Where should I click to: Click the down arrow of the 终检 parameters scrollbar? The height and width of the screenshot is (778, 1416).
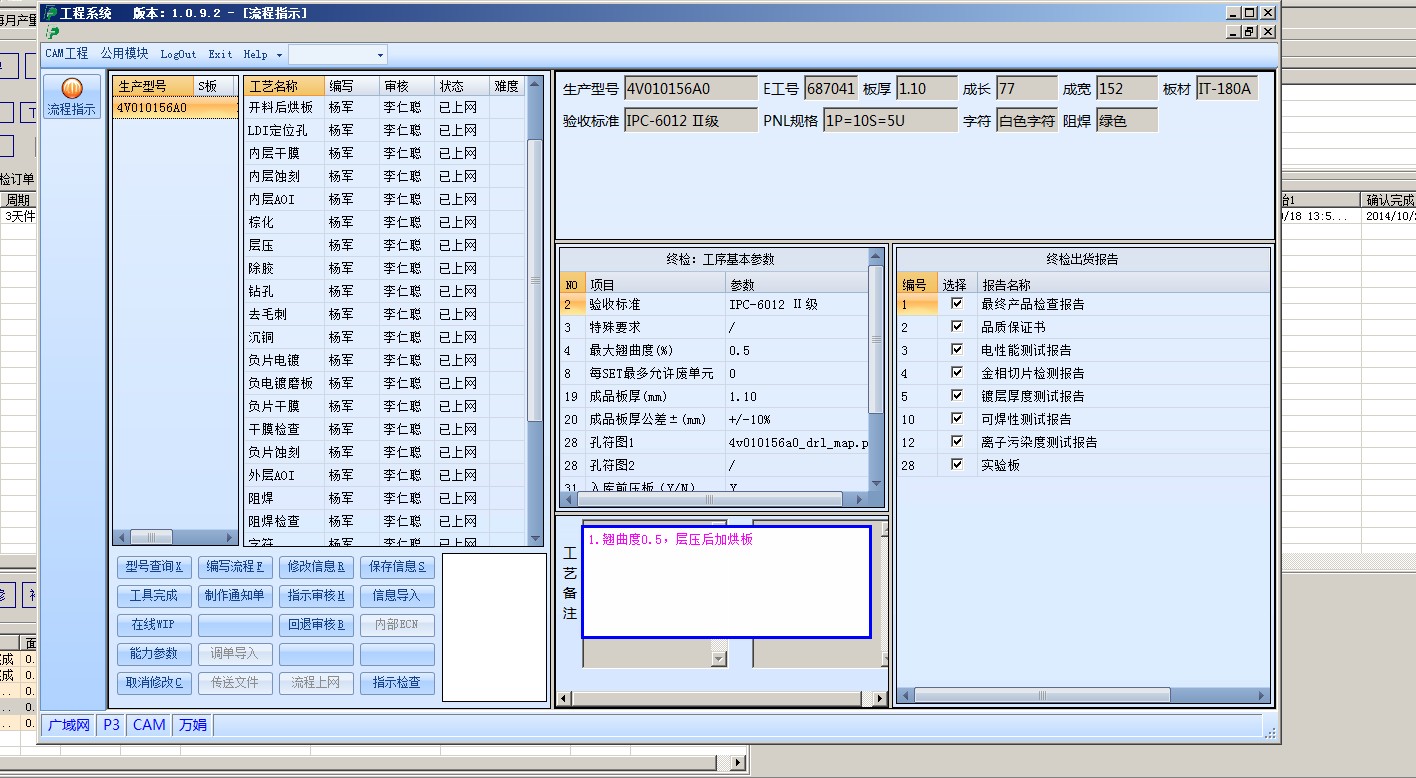pyautogui.click(x=877, y=484)
